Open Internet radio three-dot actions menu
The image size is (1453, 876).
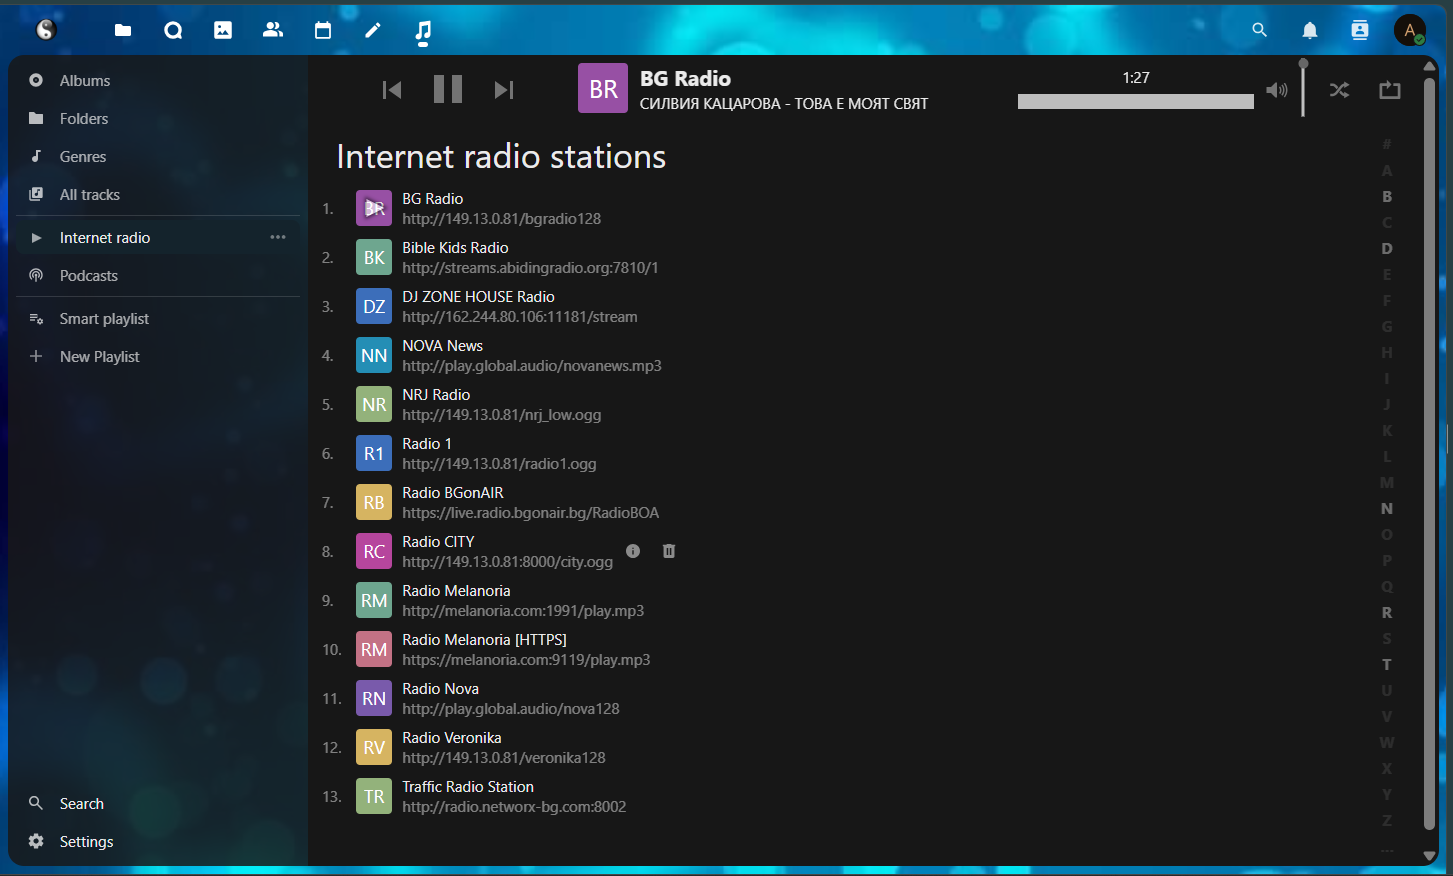(278, 237)
